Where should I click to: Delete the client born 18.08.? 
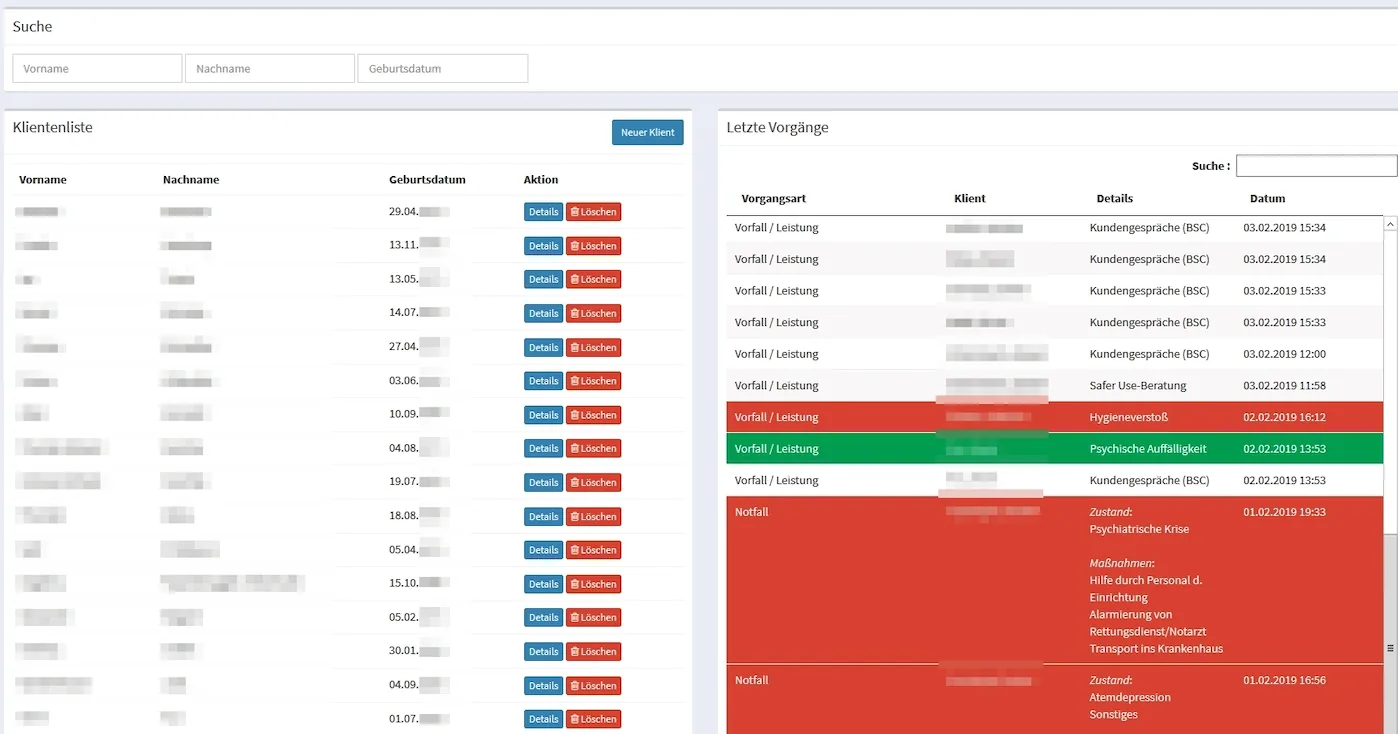(593, 516)
